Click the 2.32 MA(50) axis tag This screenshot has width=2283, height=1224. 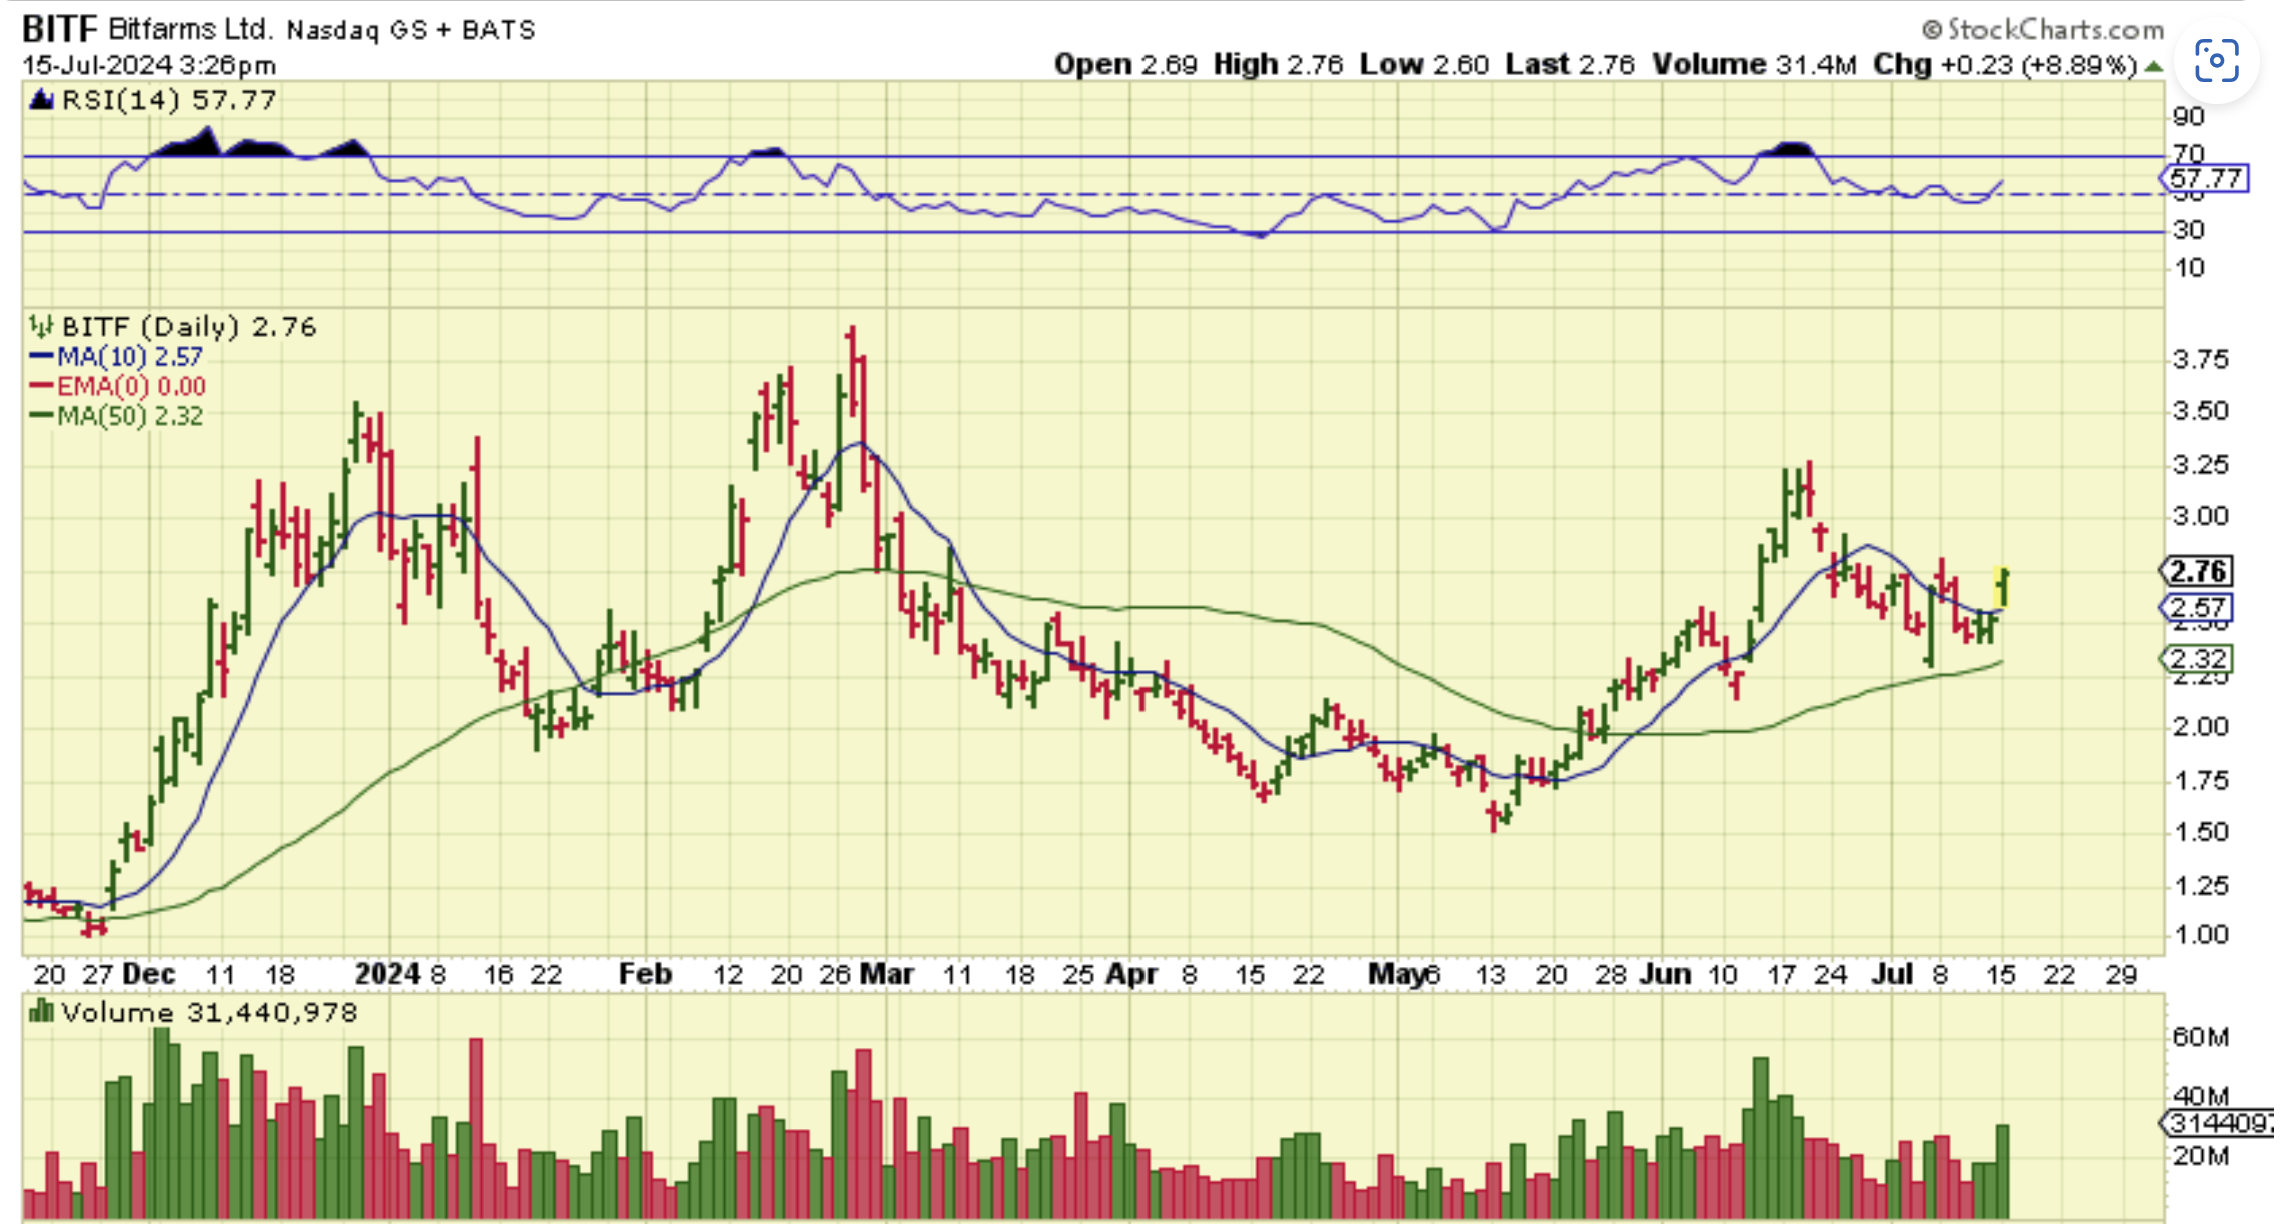click(2197, 659)
